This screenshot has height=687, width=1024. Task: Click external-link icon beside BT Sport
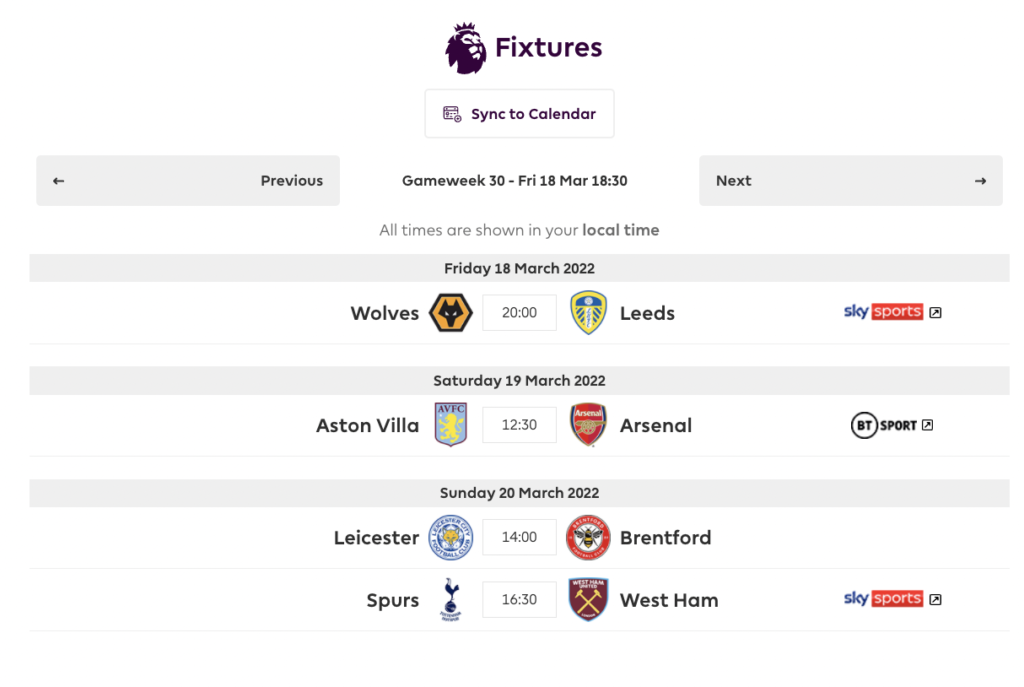[929, 424]
